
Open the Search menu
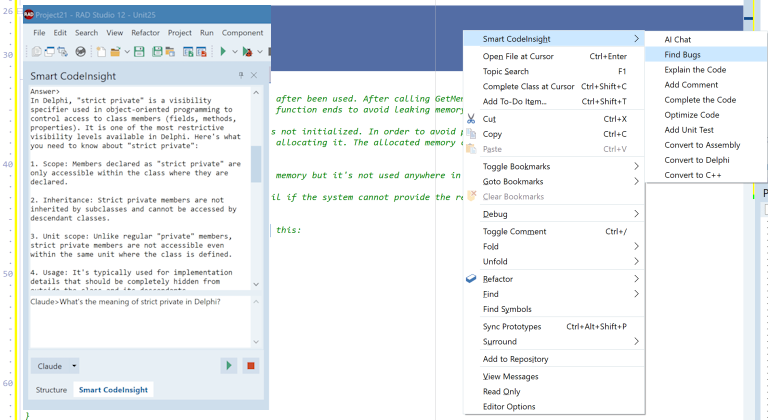point(86,33)
